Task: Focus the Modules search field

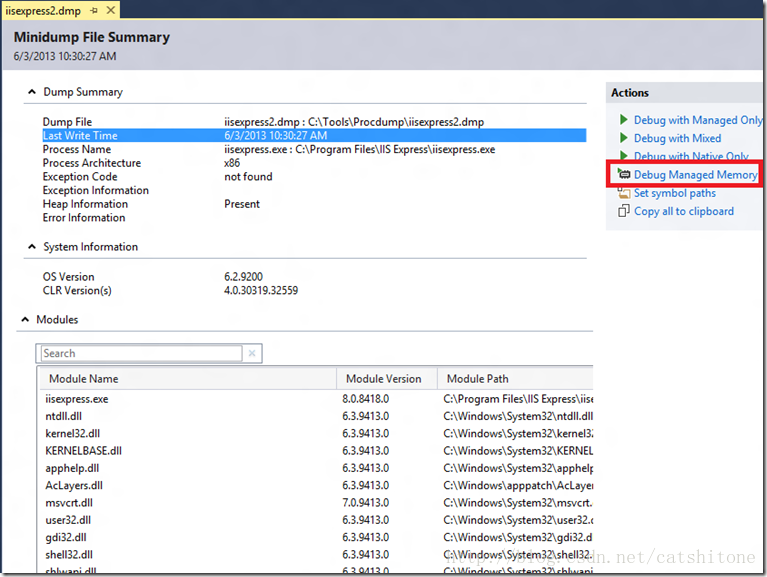Action: [x=141, y=353]
